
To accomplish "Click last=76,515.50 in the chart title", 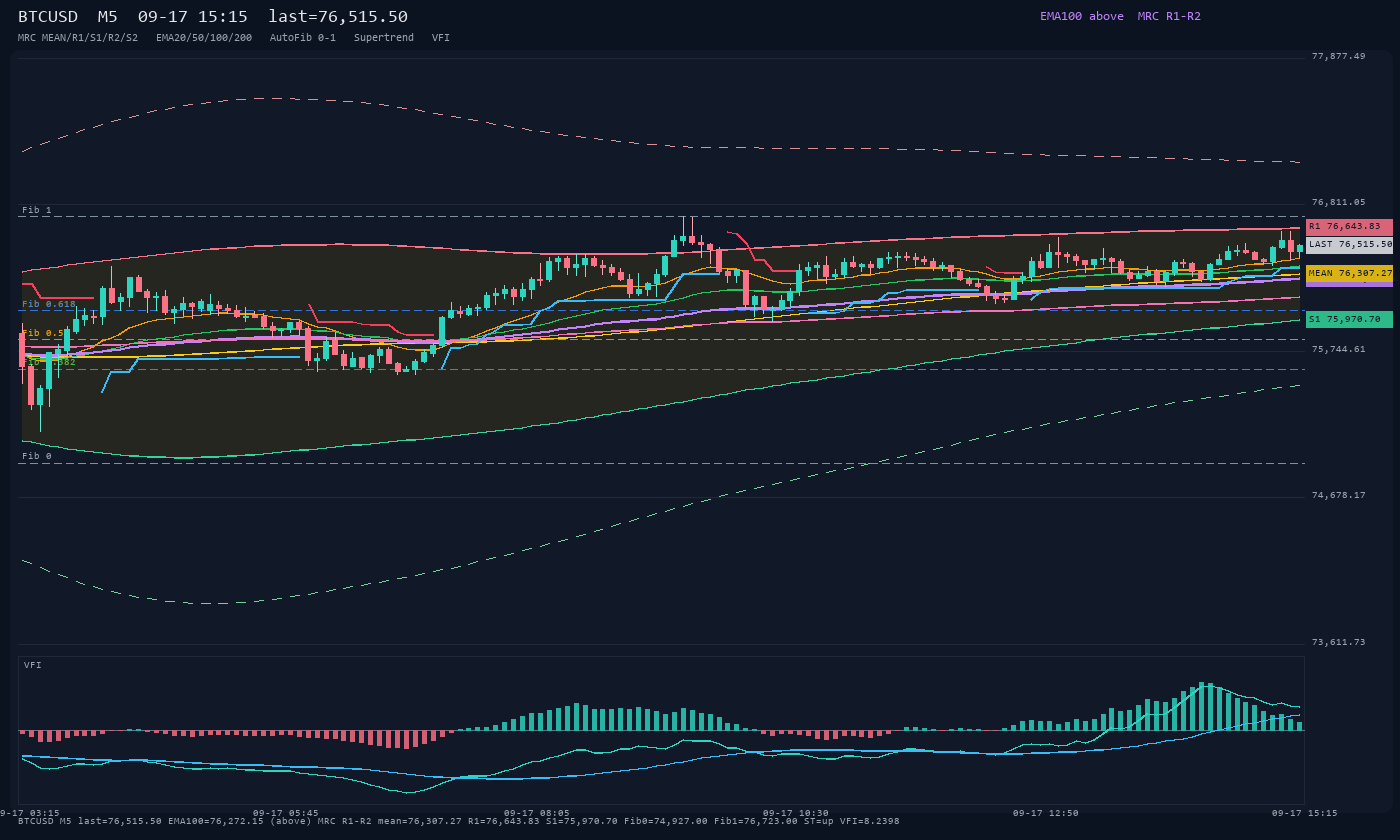I will pos(338,17).
